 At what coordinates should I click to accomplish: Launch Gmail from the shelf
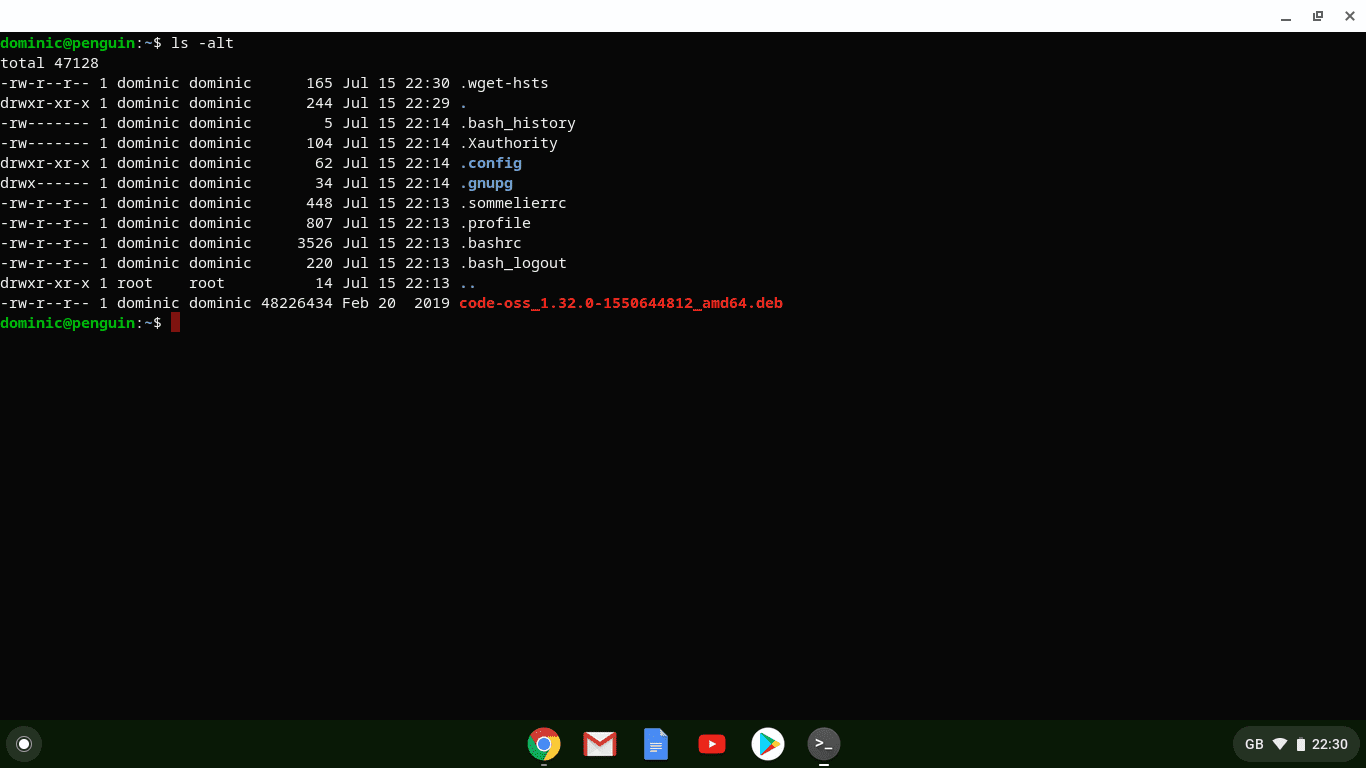point(599,744)
